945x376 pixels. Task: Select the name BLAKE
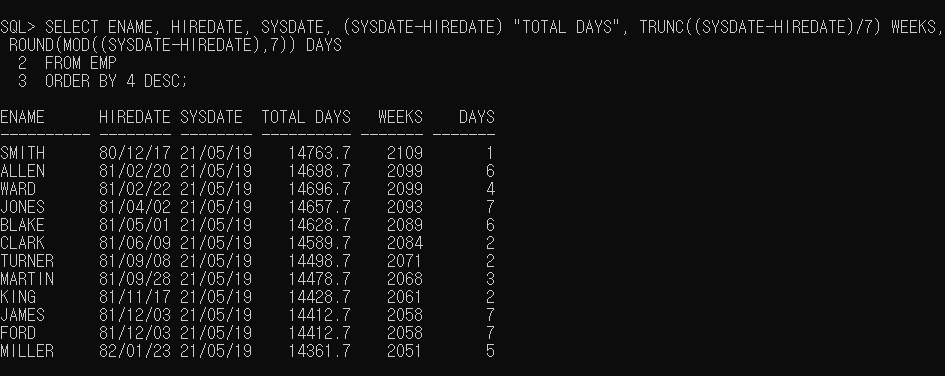click(x=22, y=225)
